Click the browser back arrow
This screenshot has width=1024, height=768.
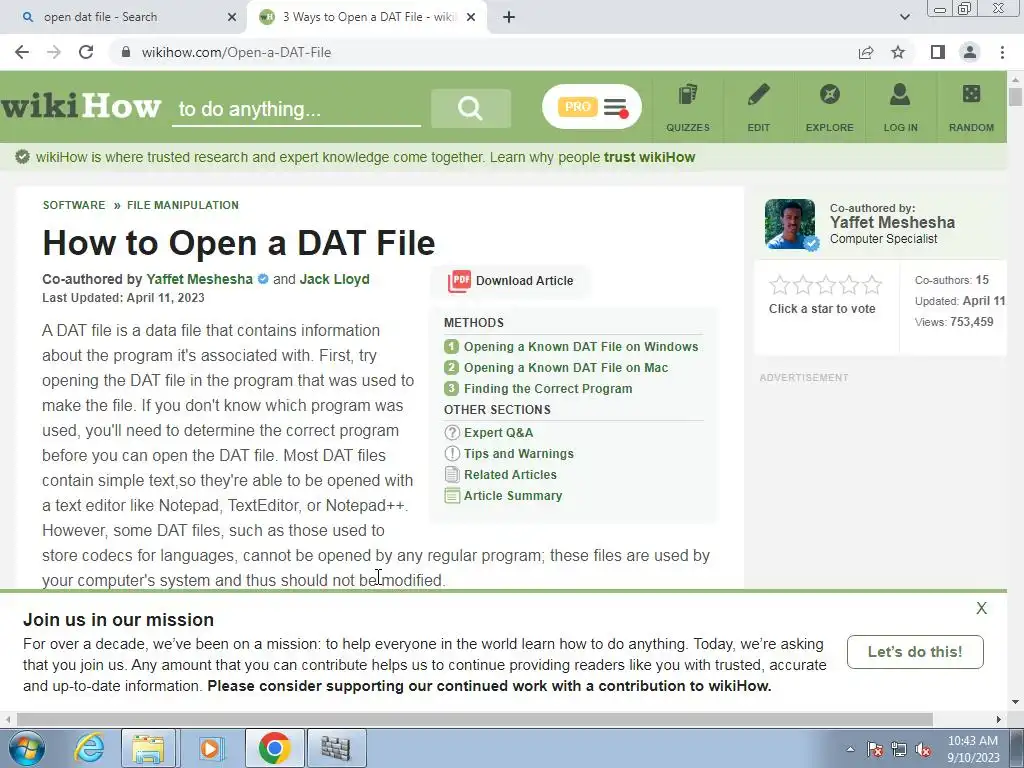point(22,52)
